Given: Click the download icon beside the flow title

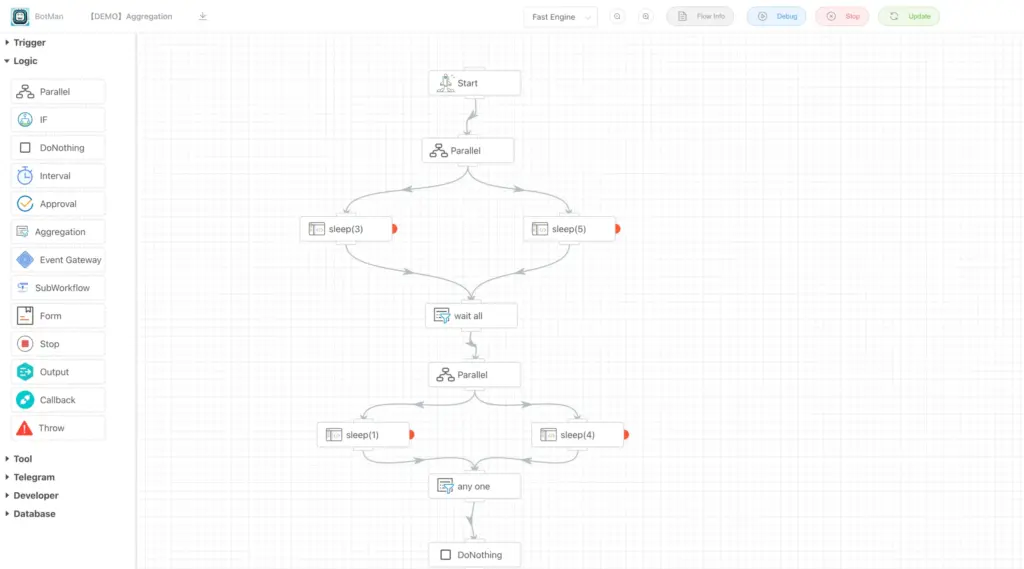Looking at the screenshot, I should point(202,16).
